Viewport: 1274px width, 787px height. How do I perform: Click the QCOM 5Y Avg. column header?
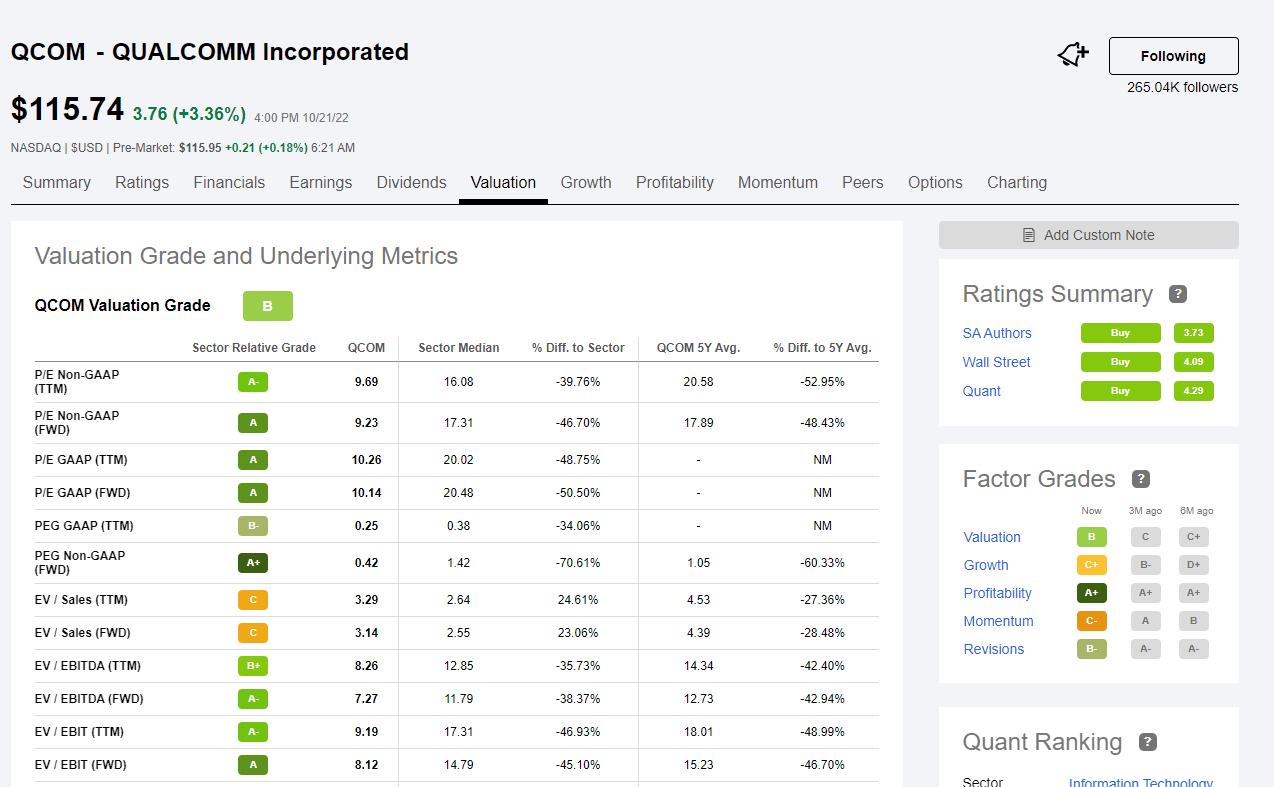click(698, 348)
